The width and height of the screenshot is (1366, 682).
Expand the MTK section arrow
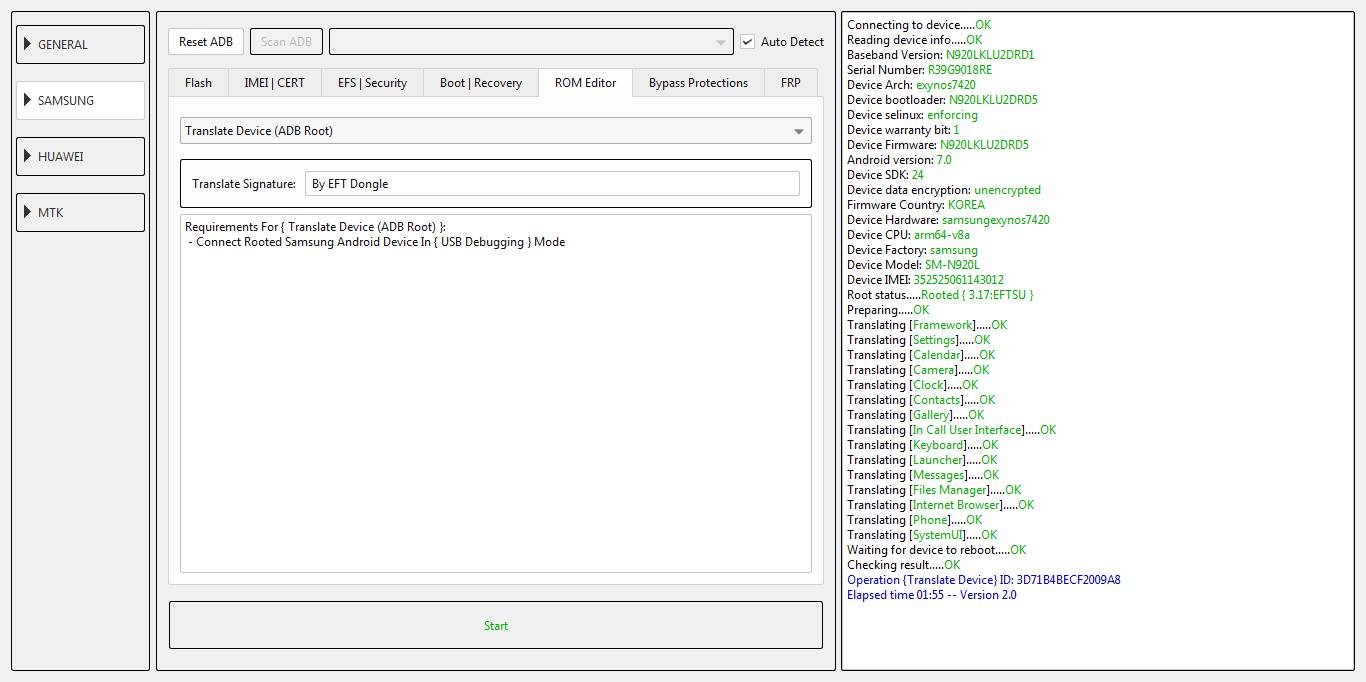point(28,212)
